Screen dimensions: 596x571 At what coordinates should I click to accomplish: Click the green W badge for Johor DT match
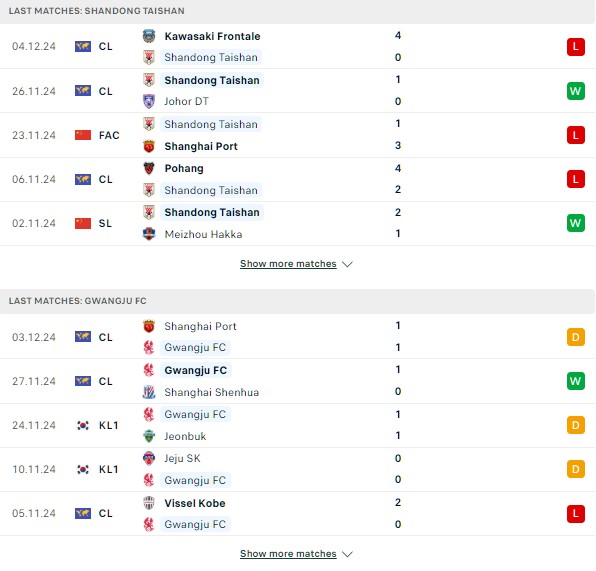pos(575,91)
